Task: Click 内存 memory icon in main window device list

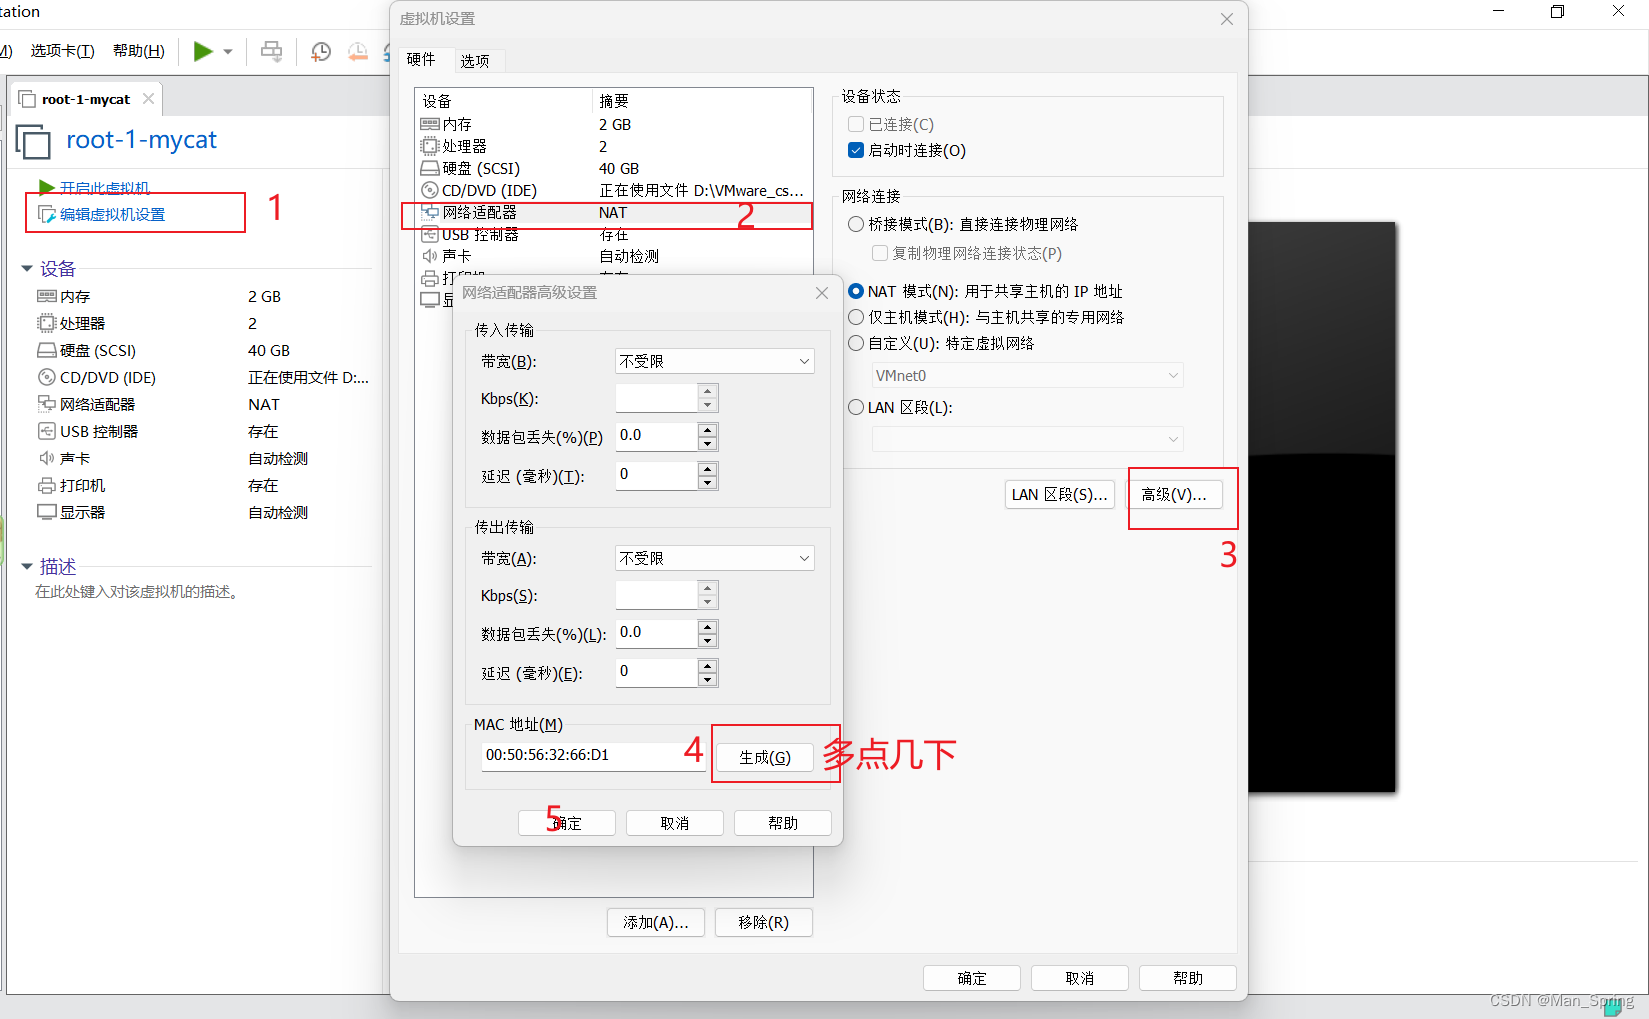Action: (x=46, y=296)
